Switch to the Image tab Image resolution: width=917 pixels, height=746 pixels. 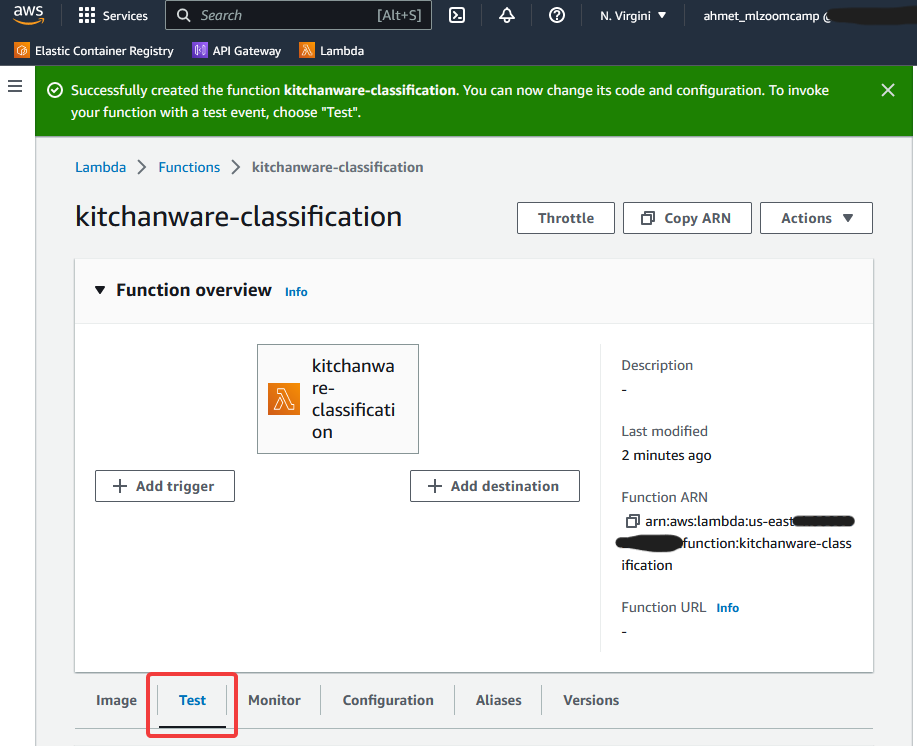coord(116,700)
